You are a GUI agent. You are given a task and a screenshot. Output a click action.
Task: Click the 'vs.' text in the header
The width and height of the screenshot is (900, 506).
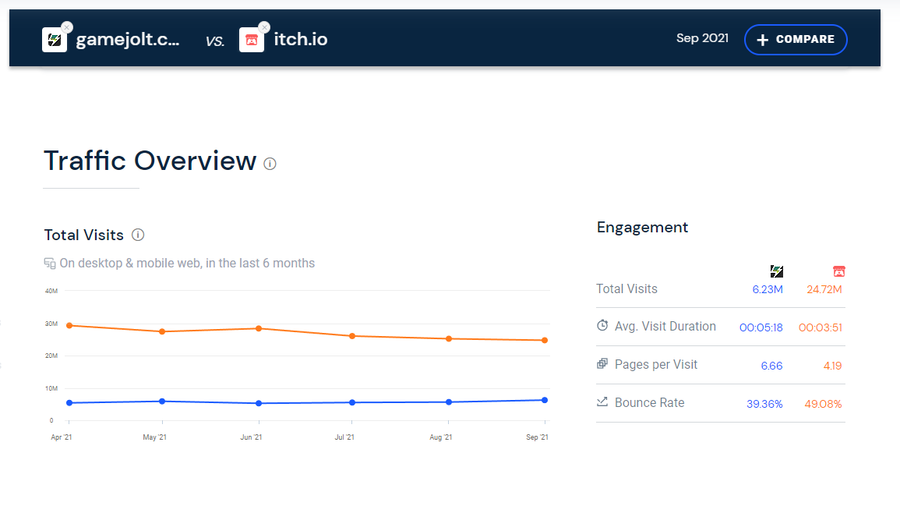coord(215,41)
